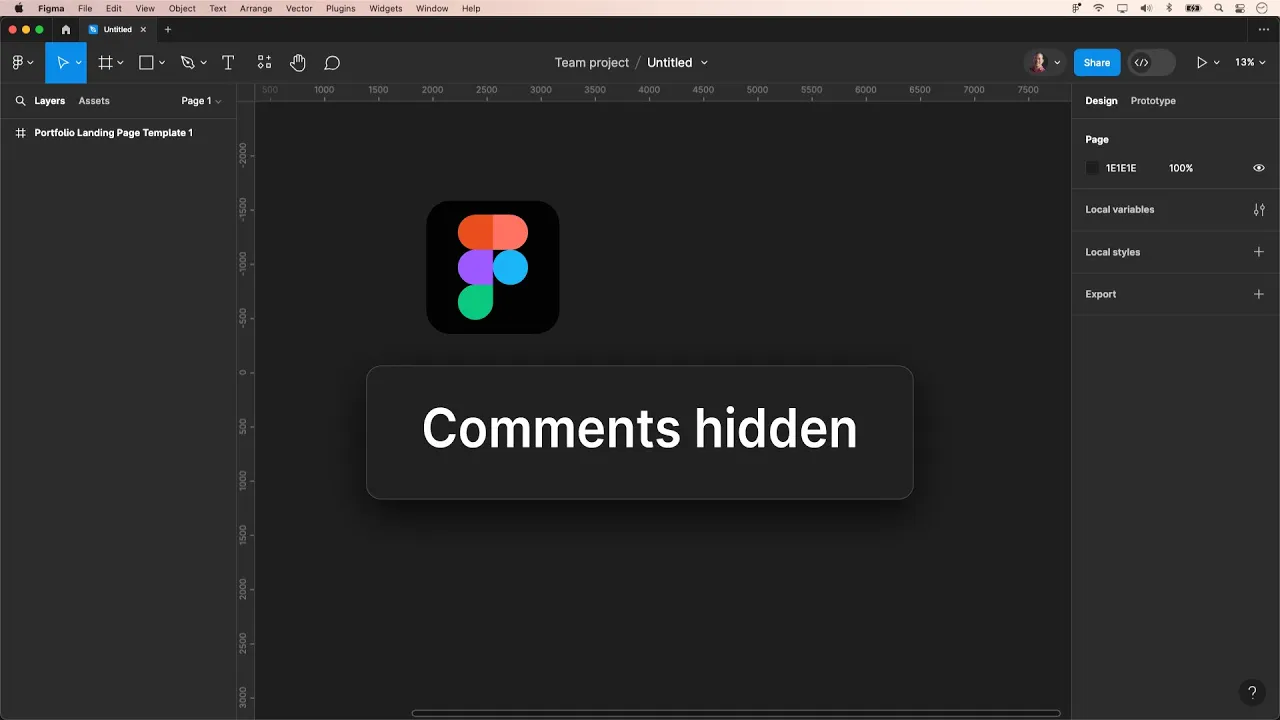Open the Vector menu
1280x720 pixels.
[299, 8]
